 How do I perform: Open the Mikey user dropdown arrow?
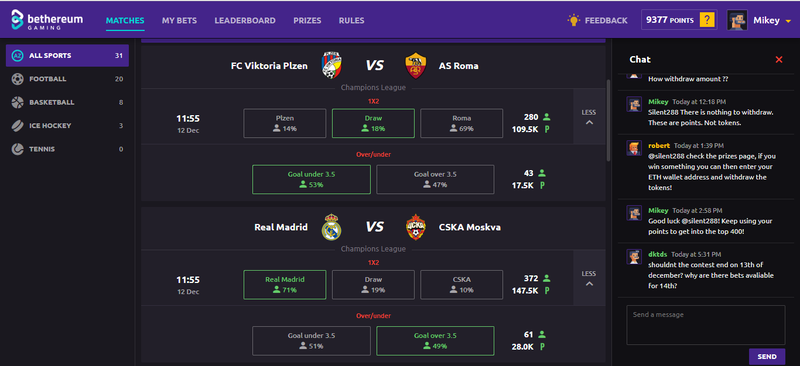point(788,21)
